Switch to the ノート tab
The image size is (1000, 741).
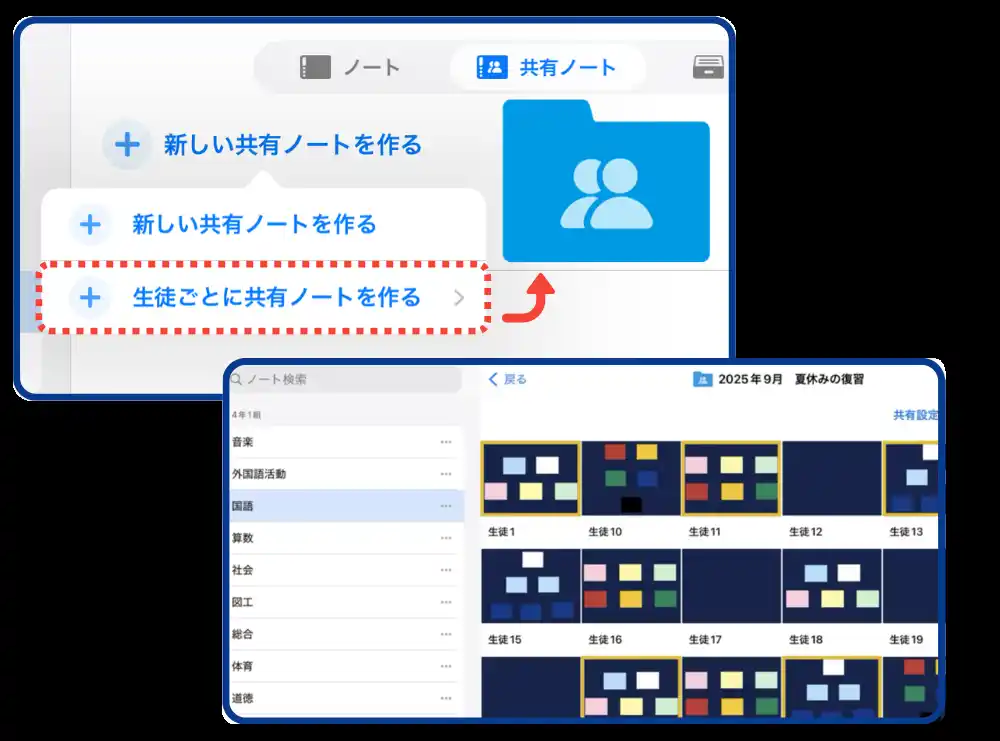pos(350,68)
